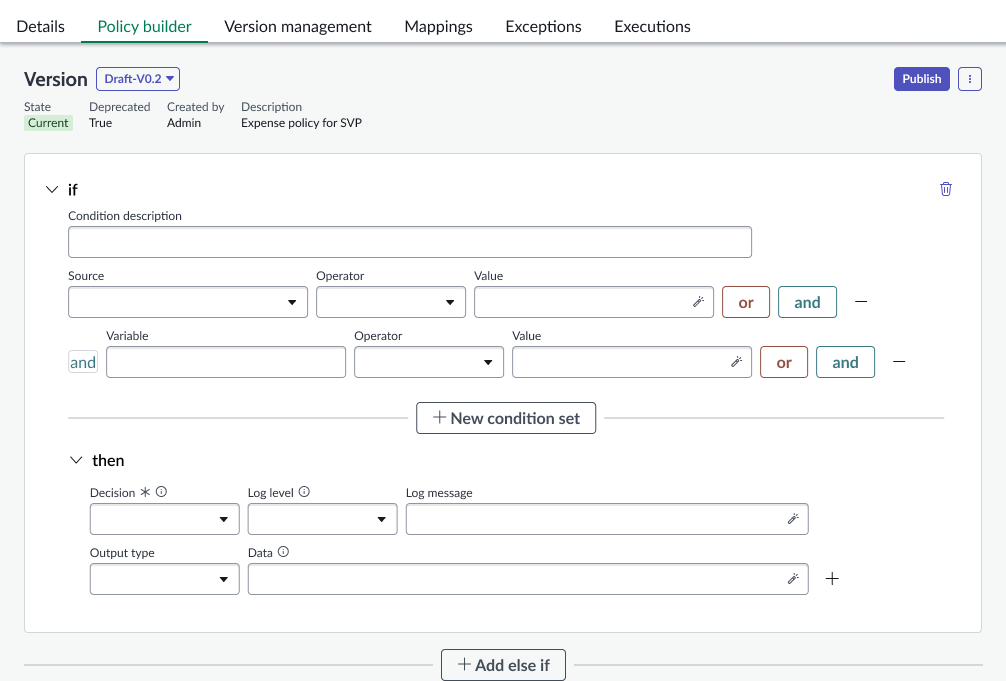
Task: Click the magic wand in first condition Value field
Action: (699, 302)
